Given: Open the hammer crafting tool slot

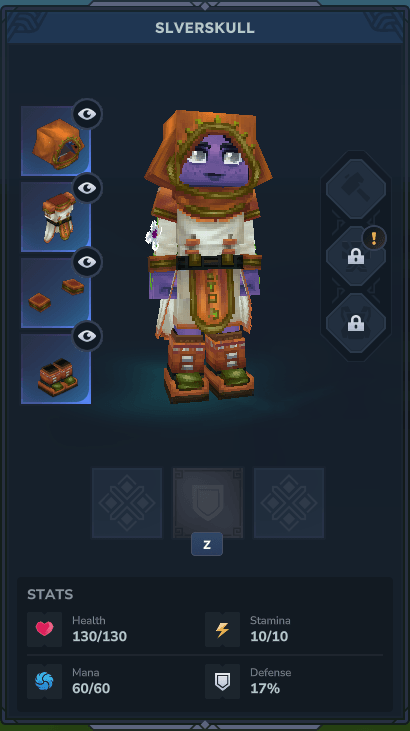Looking at the screenshot, I should tap(356, 188).
